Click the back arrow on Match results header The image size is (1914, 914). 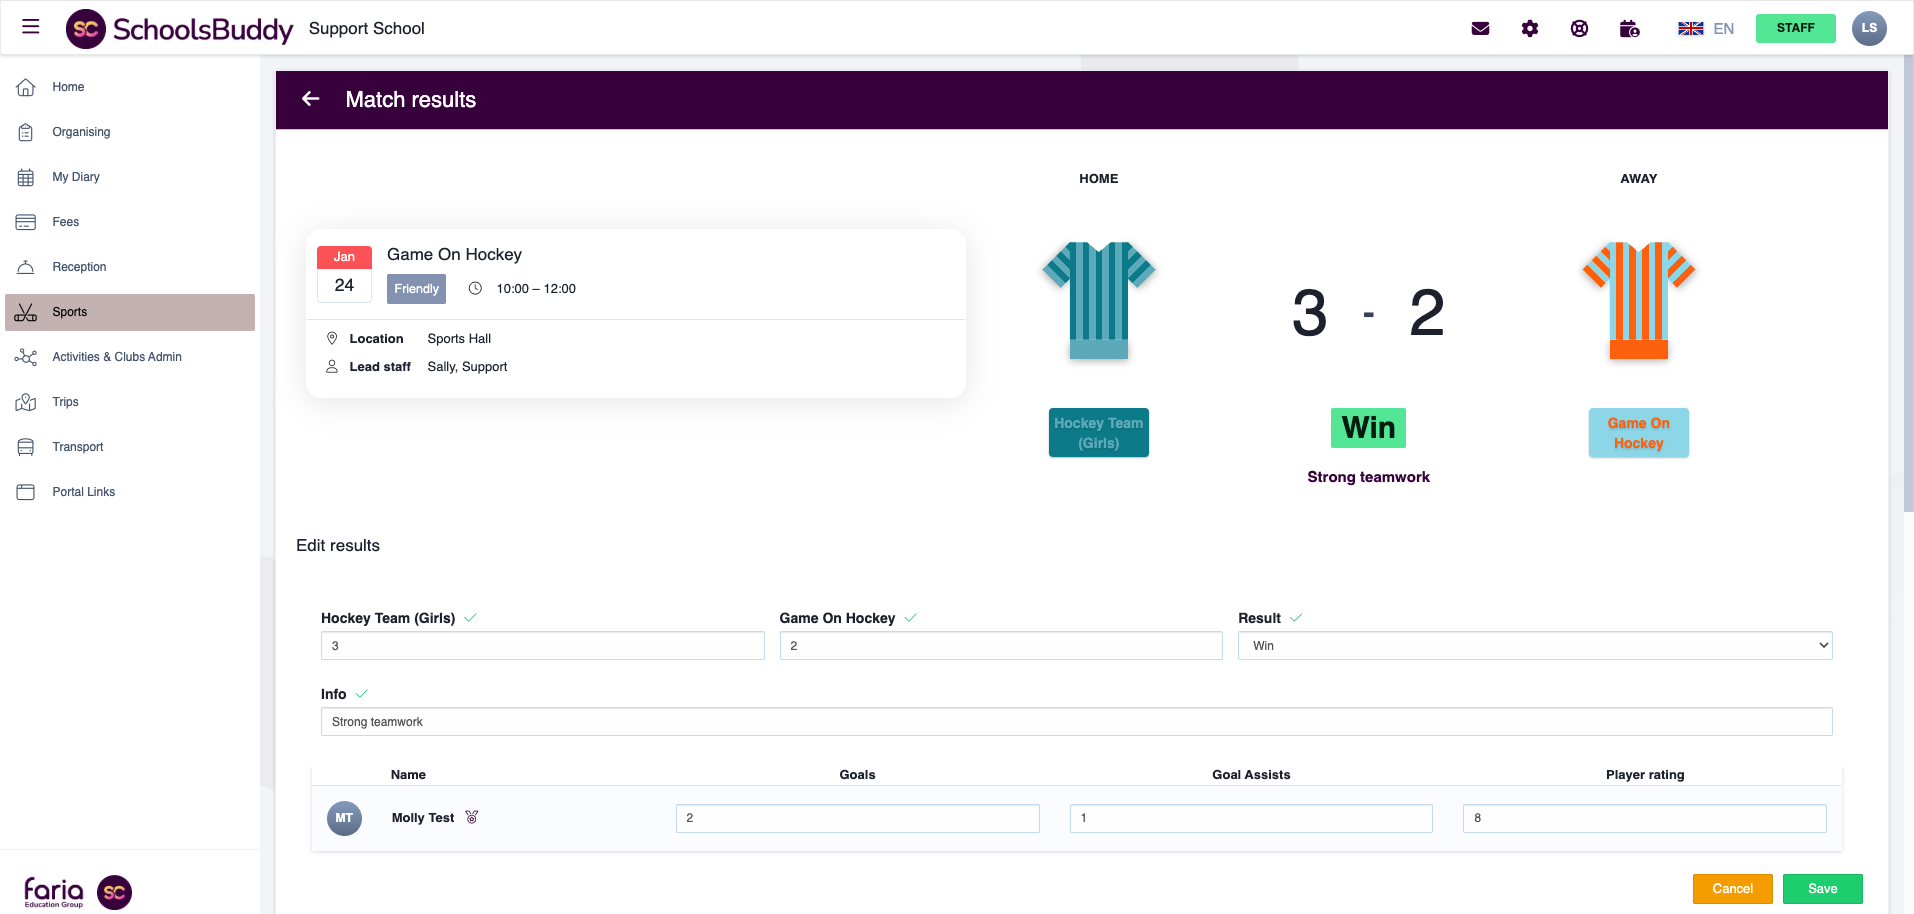click(x=310, y=99)
